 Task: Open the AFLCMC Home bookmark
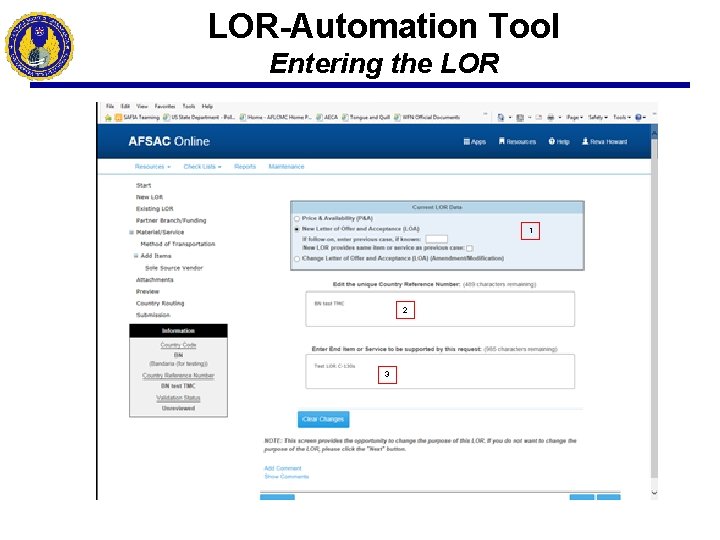(x=276, y=118)
